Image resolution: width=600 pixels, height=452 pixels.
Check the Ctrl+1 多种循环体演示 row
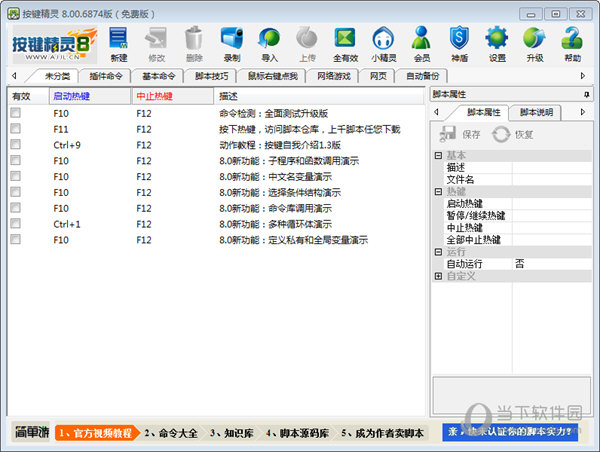point(16,224)
